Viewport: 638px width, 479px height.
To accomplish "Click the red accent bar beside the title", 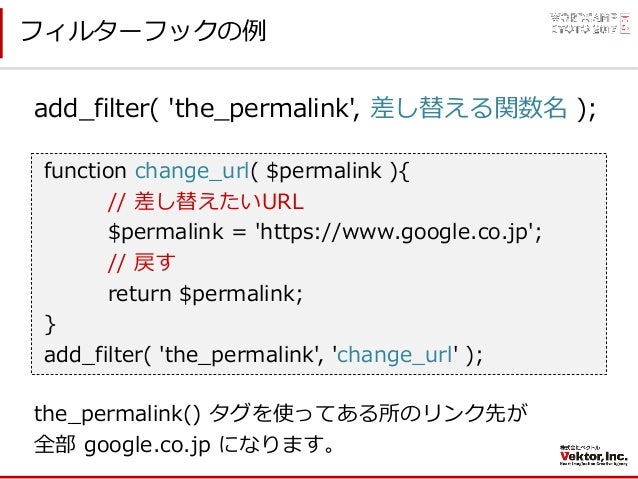I will tap(1, 33).
